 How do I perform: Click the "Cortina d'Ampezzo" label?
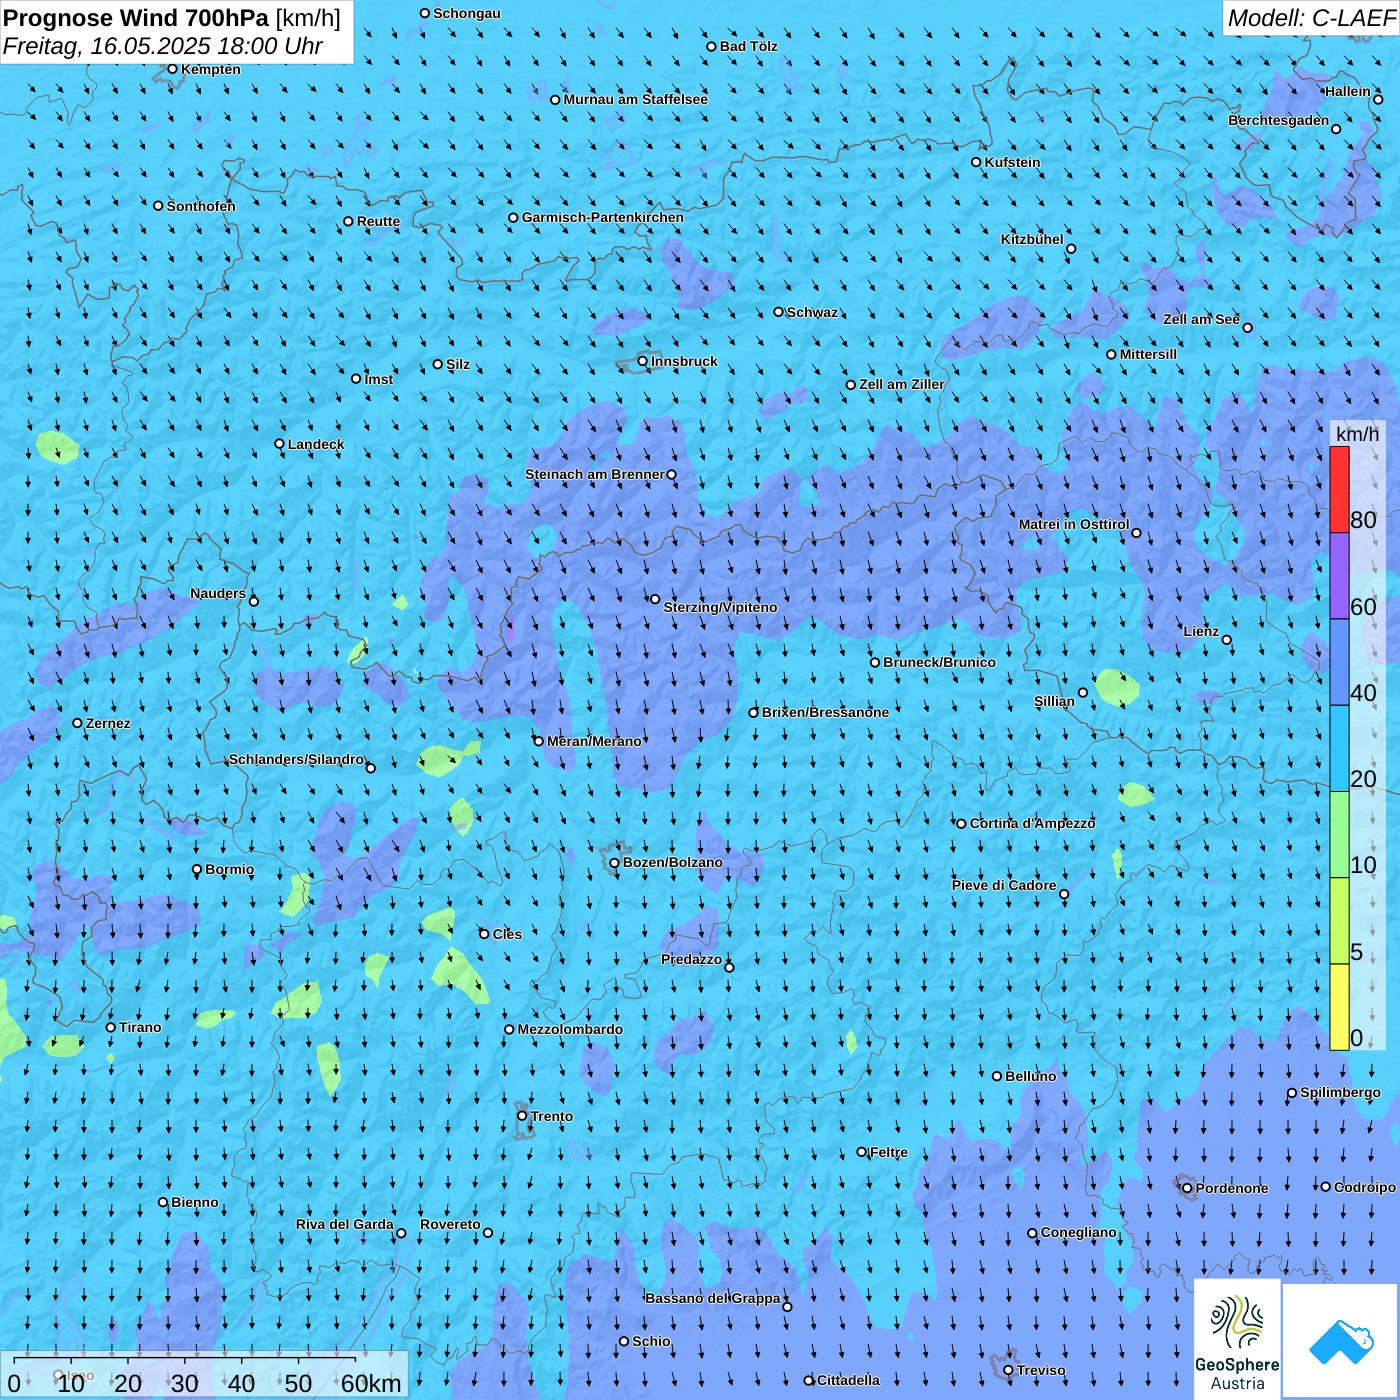click(x=1033, y=823)
